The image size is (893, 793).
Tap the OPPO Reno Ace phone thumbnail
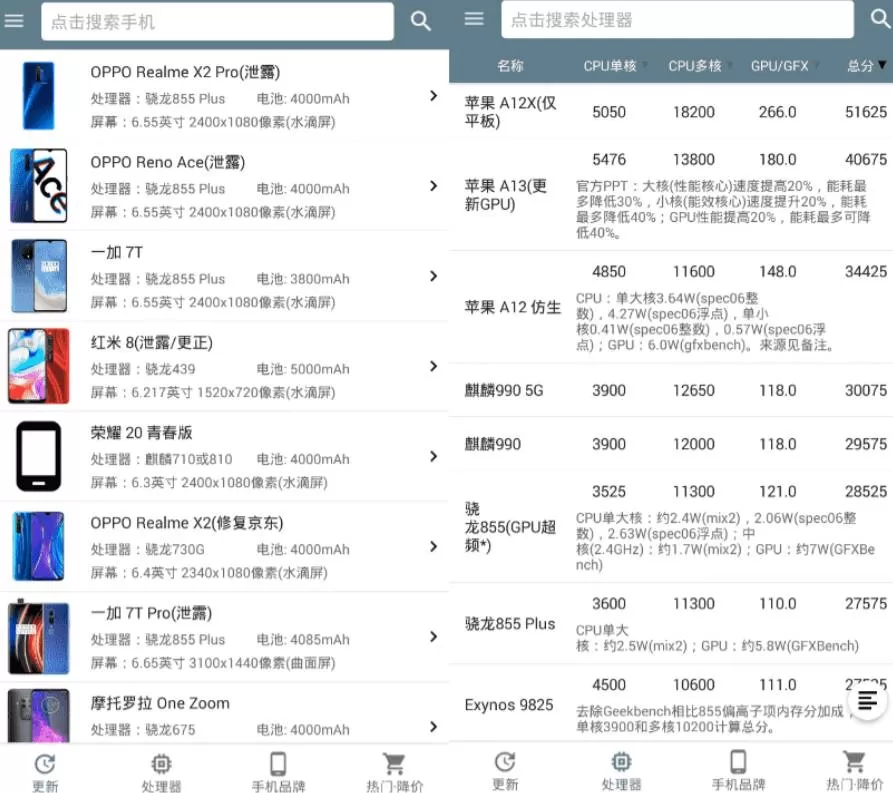[38, 186]
